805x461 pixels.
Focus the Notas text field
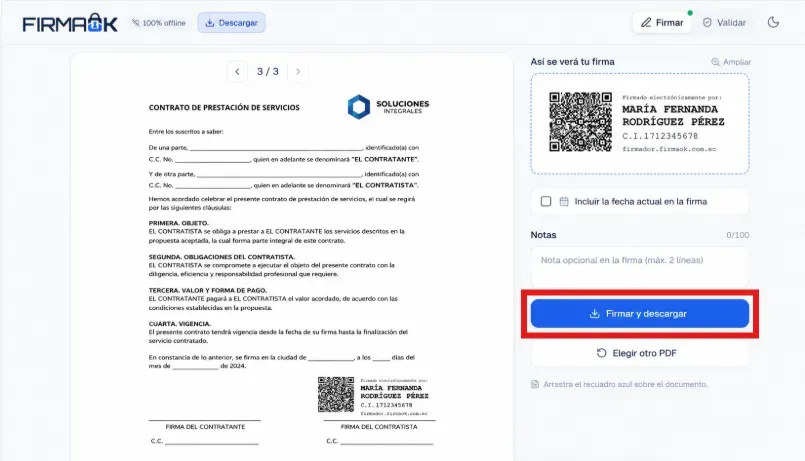640,266
